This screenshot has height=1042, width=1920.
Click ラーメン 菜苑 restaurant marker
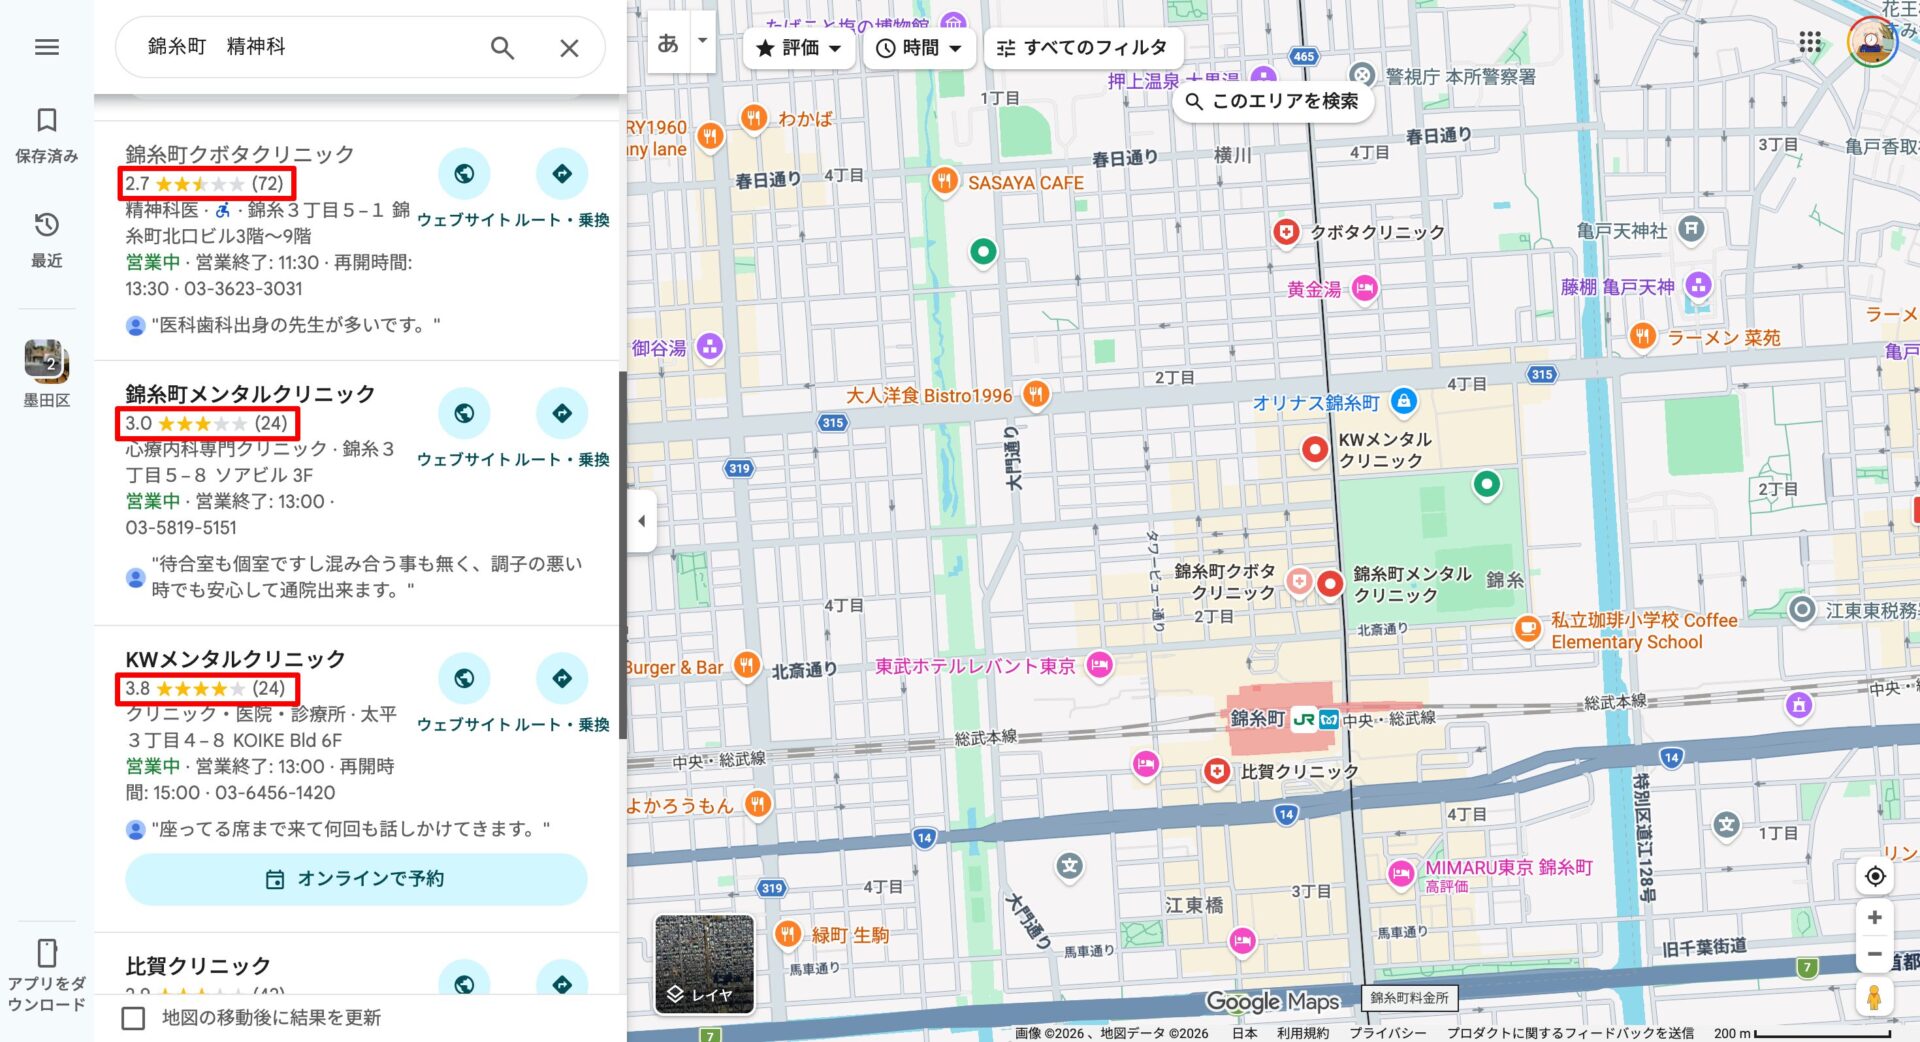click(x=1642, y=336)
